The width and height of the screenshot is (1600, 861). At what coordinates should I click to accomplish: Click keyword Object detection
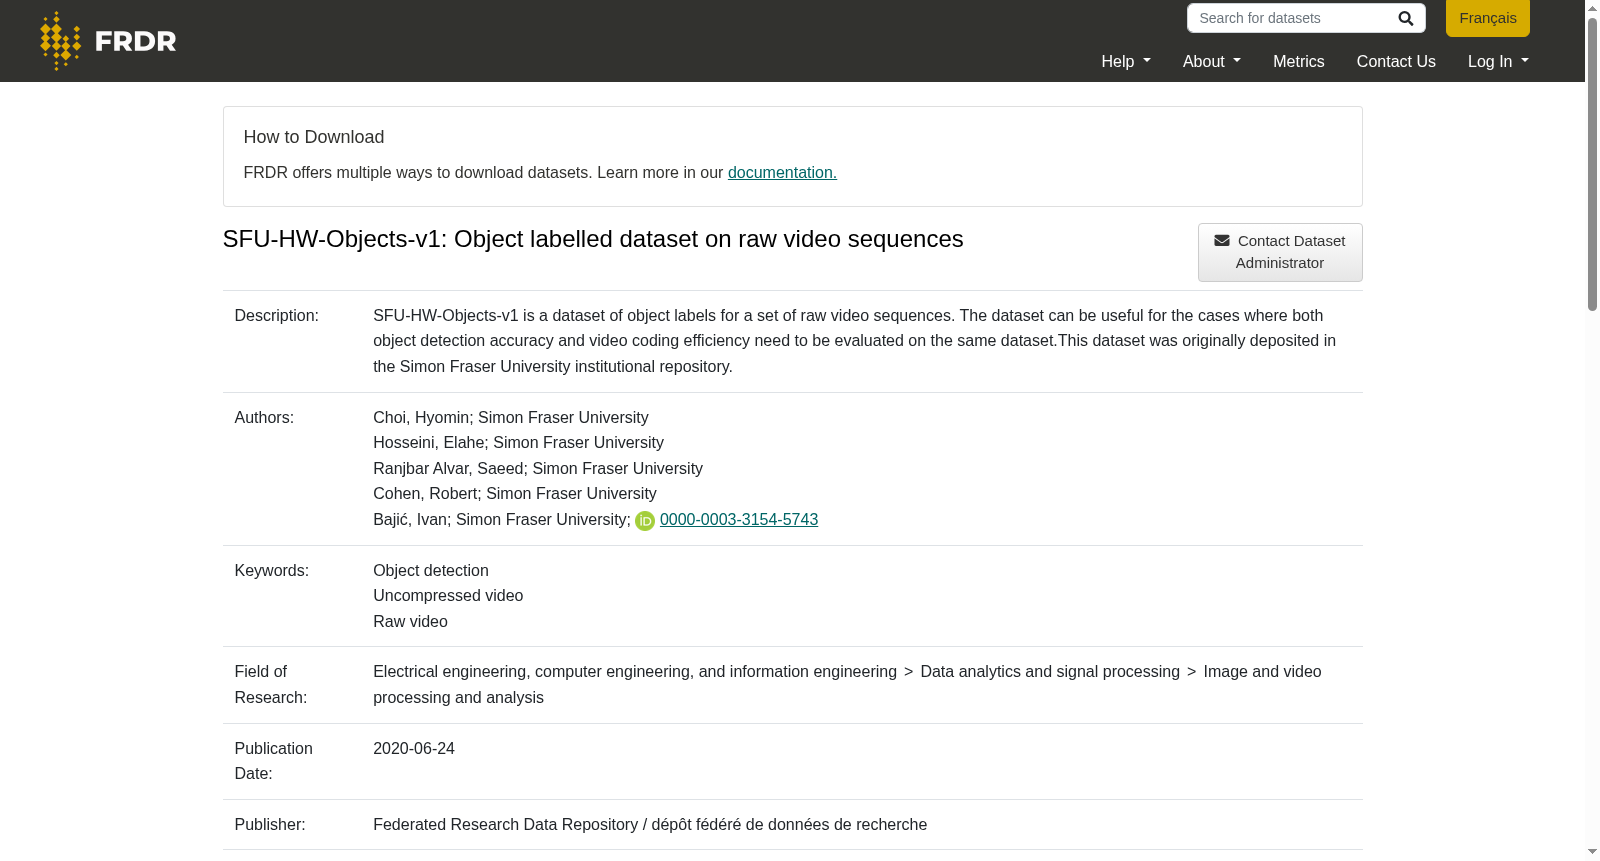[431, 570]
